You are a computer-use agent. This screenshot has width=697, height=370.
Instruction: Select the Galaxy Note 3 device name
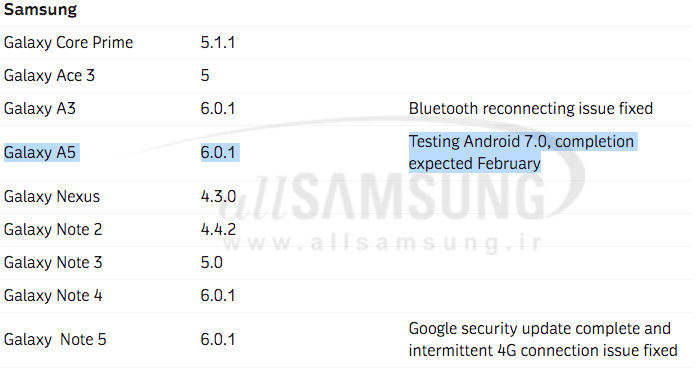[53, 262]
